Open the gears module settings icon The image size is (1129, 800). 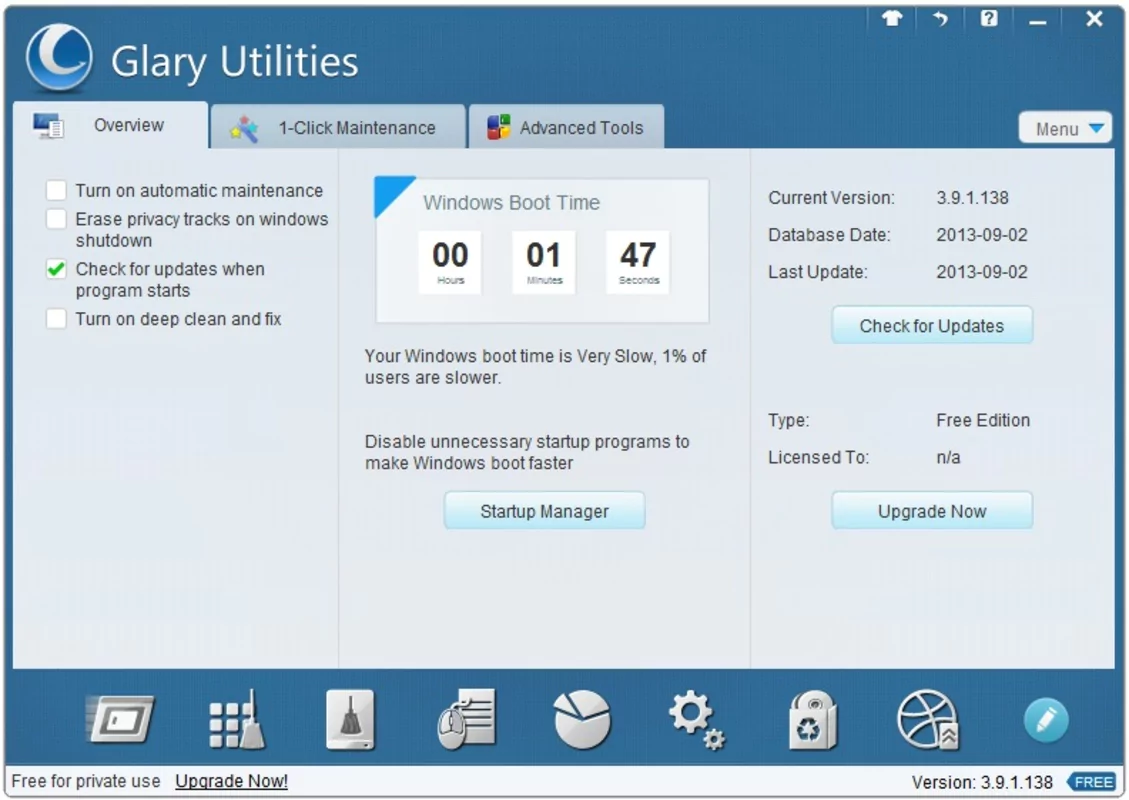pos(697,722)
